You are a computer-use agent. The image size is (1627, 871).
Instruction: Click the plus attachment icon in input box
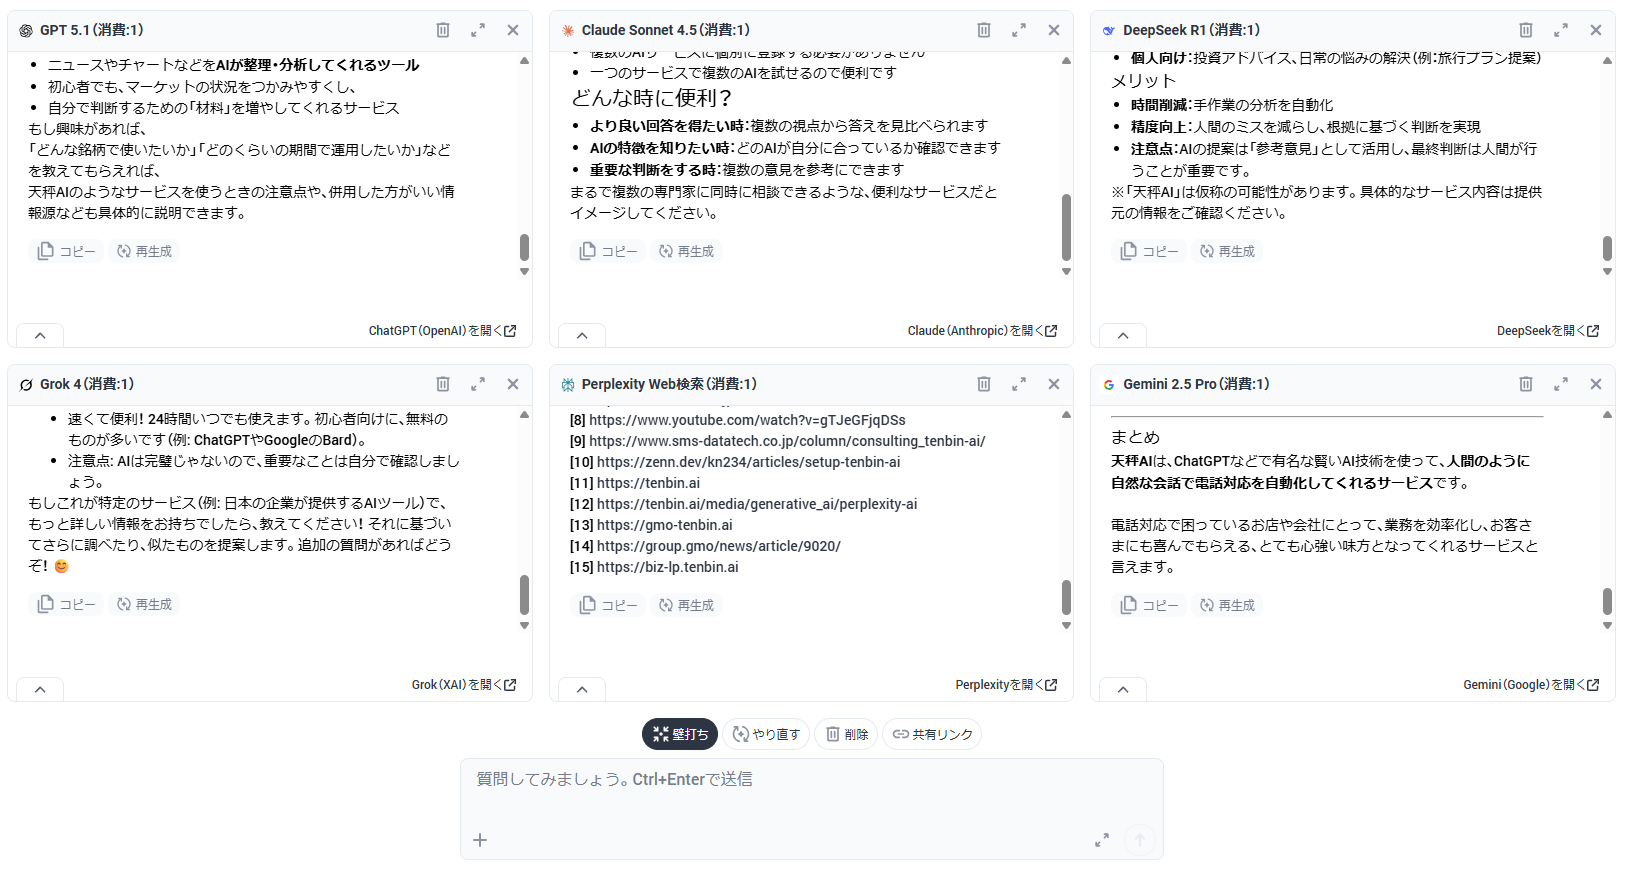pyautogui.click(x=480, y=840)
